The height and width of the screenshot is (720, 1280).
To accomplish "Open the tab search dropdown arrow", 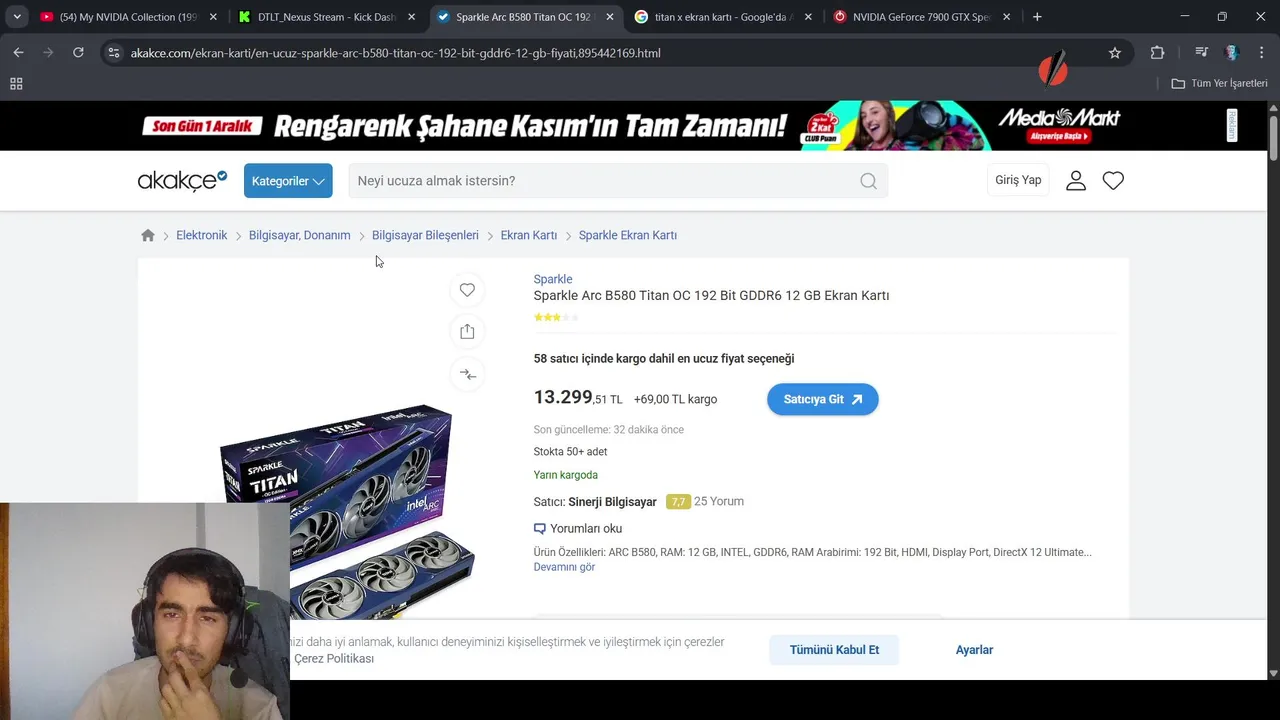I will click(x=17, y=17).
